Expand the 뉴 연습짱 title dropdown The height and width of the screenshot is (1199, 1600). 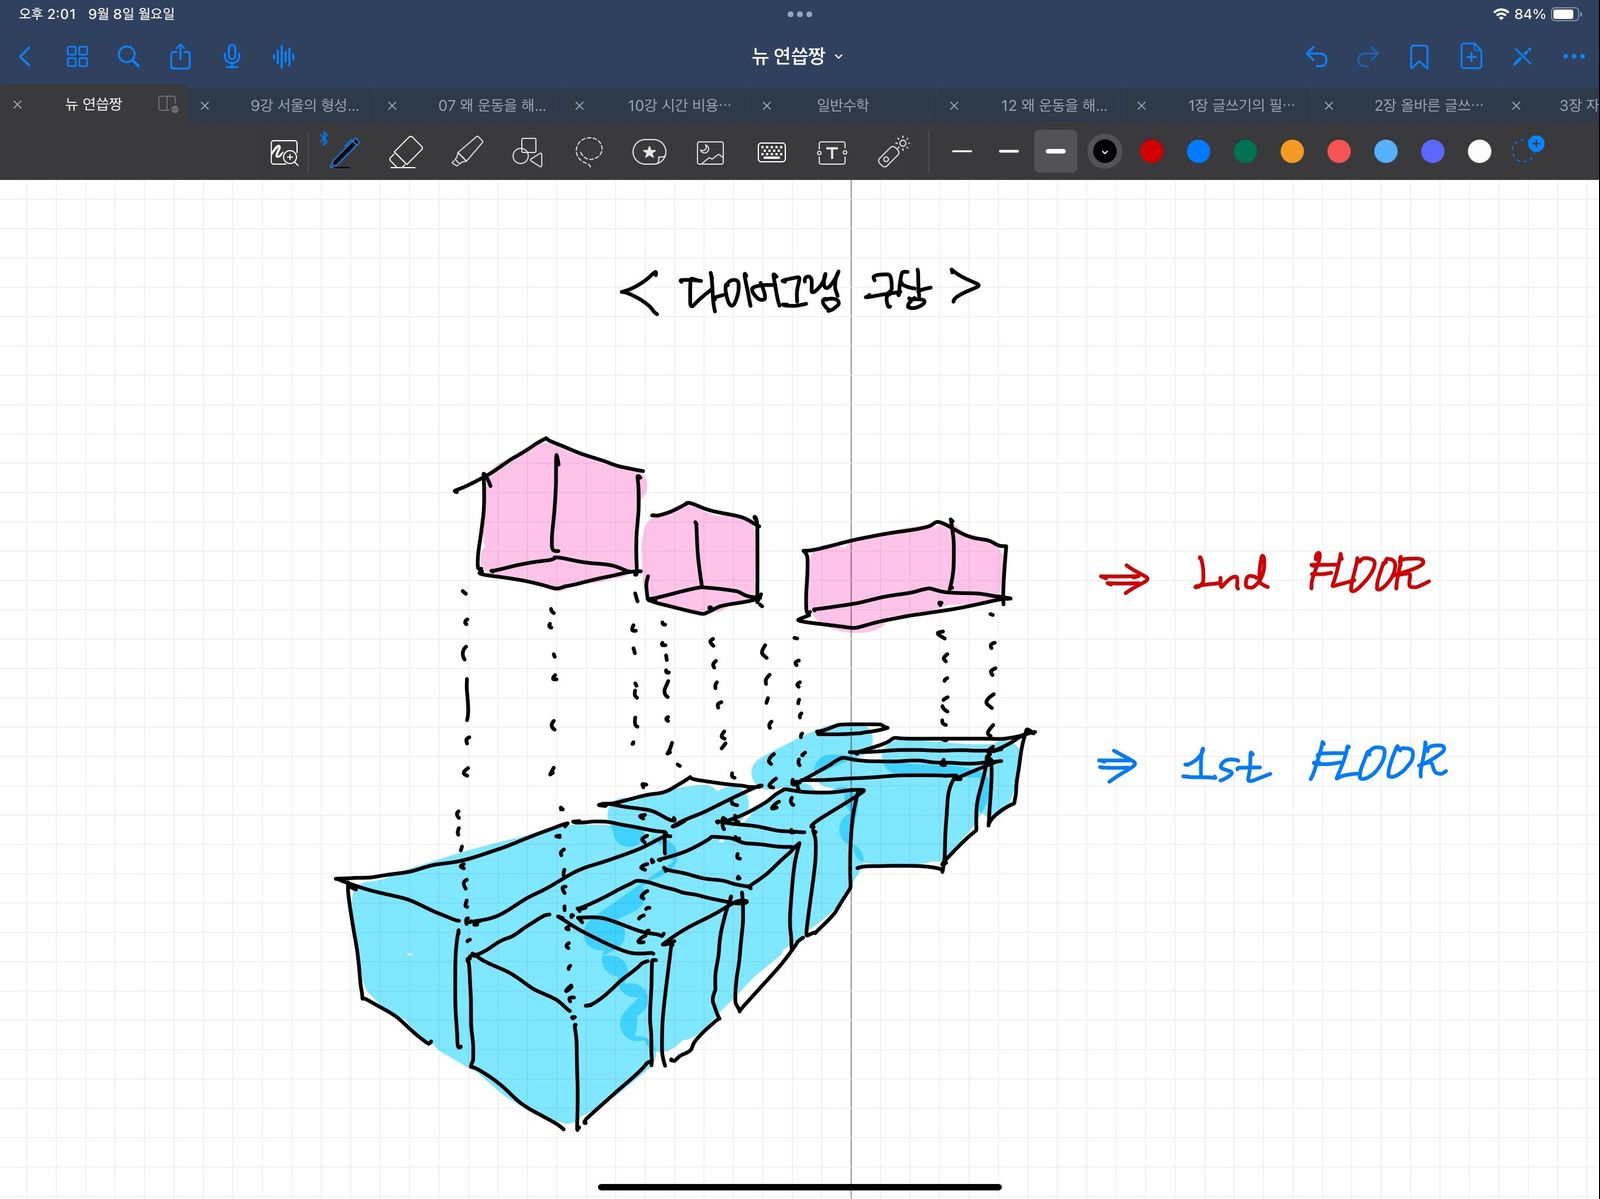pos(798,57)
